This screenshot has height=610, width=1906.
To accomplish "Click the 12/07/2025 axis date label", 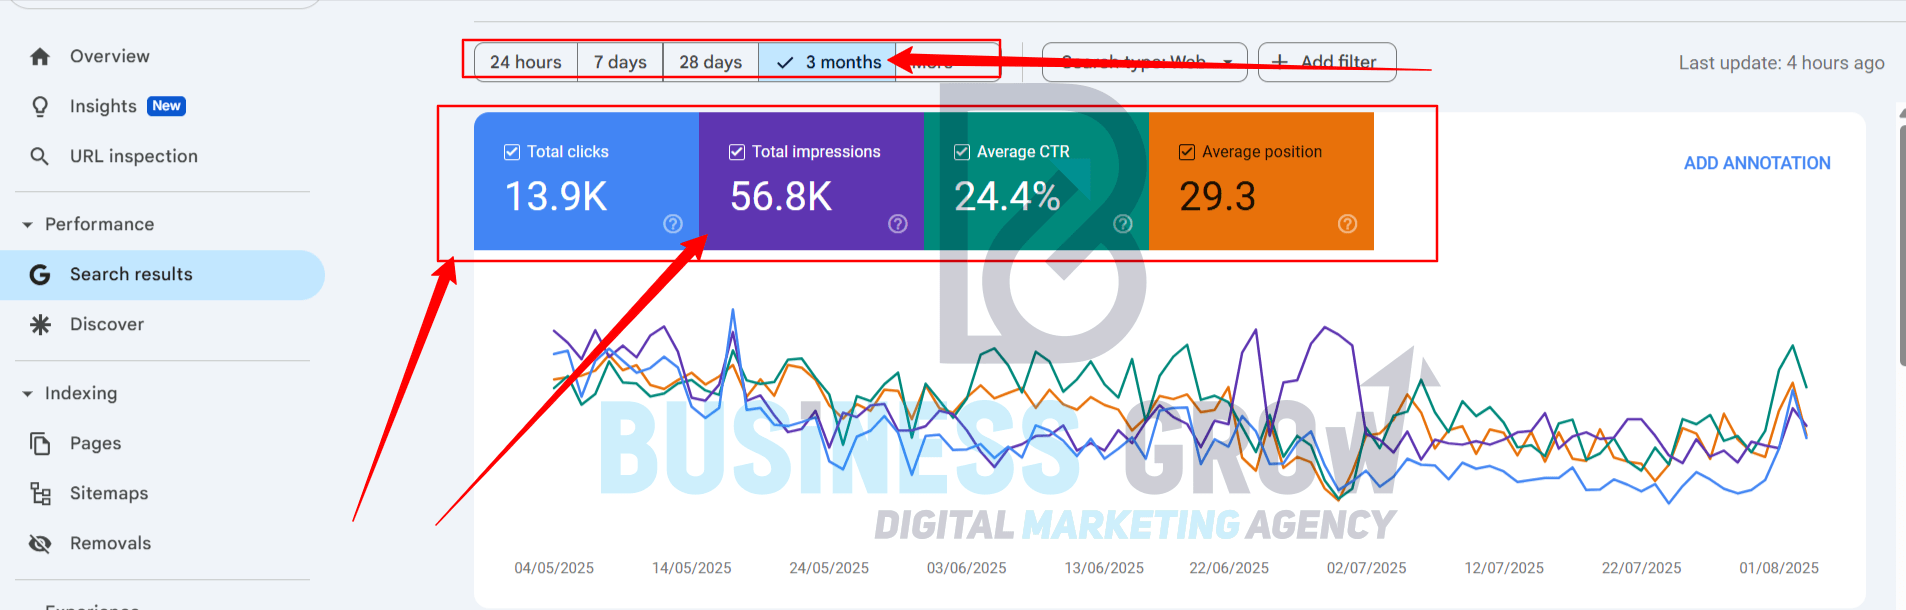I will 1504,568.
